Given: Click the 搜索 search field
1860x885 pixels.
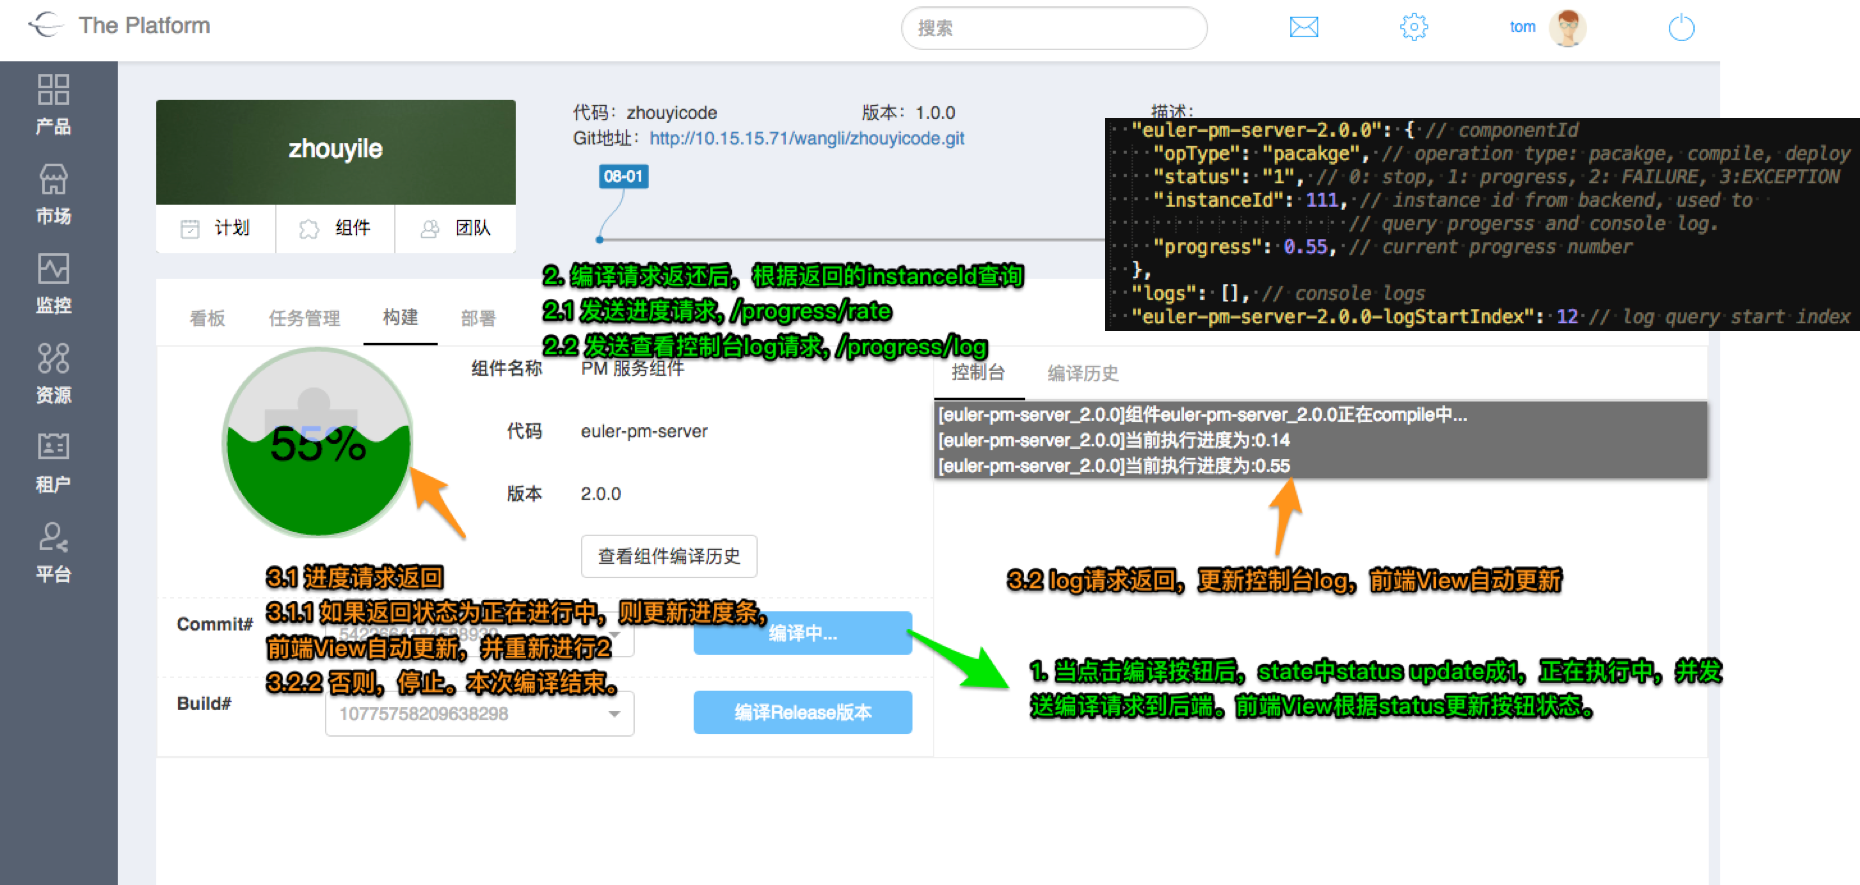Looking at the screenshot, I should tap(1054, 28).
